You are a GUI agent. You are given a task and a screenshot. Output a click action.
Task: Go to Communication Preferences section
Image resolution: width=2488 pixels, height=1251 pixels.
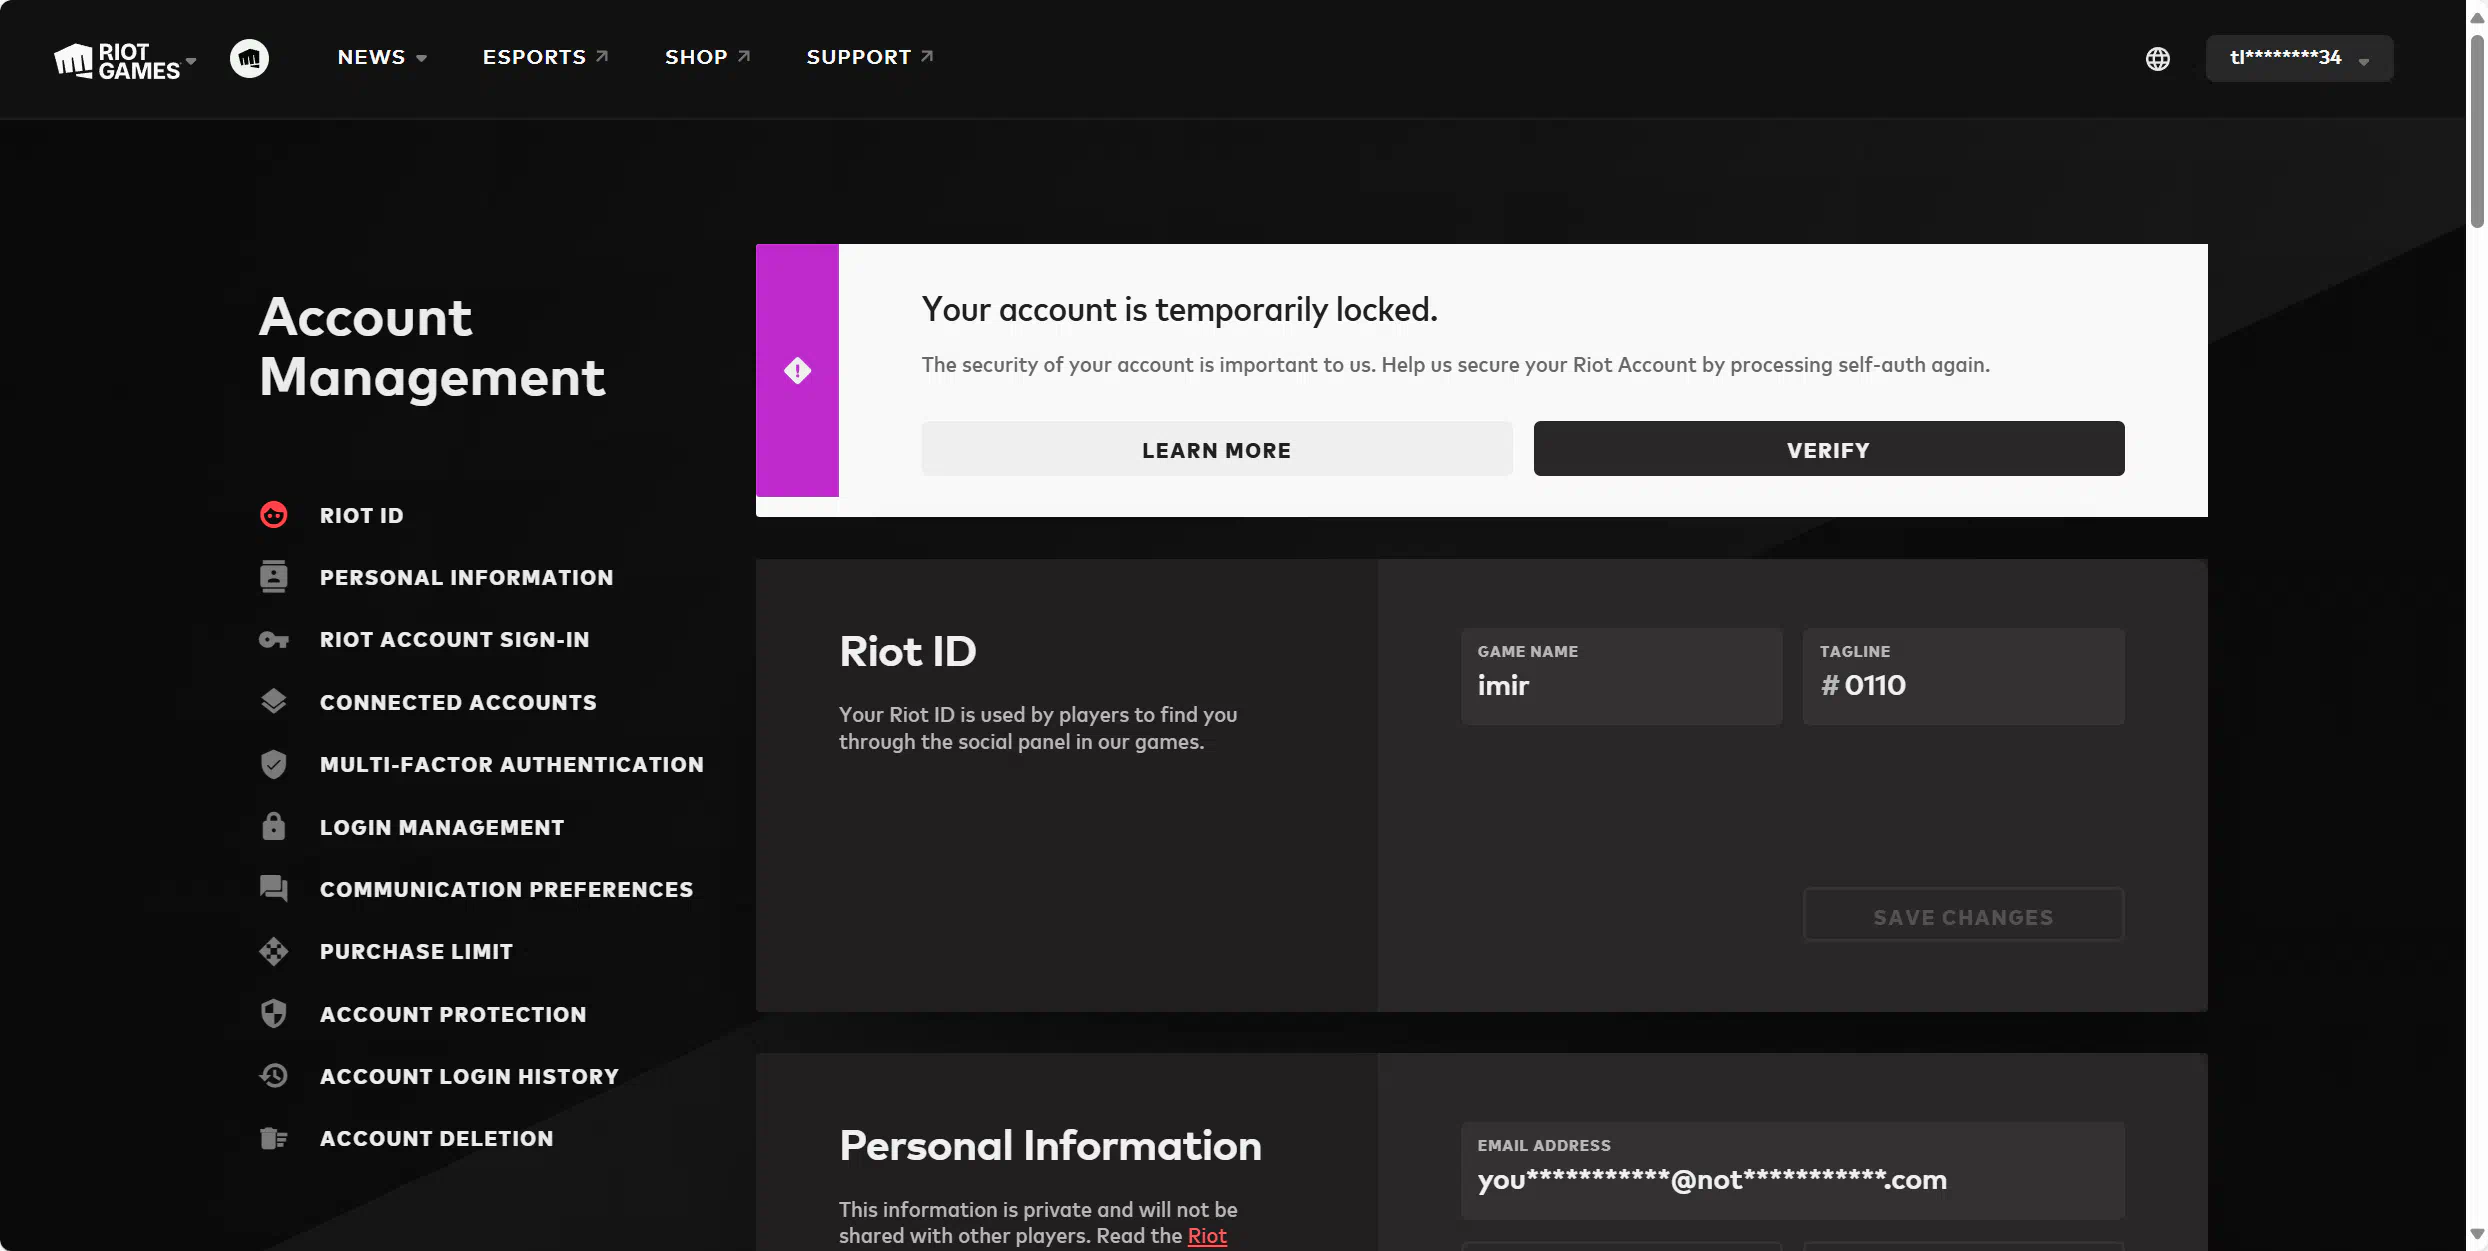(506, 889)
